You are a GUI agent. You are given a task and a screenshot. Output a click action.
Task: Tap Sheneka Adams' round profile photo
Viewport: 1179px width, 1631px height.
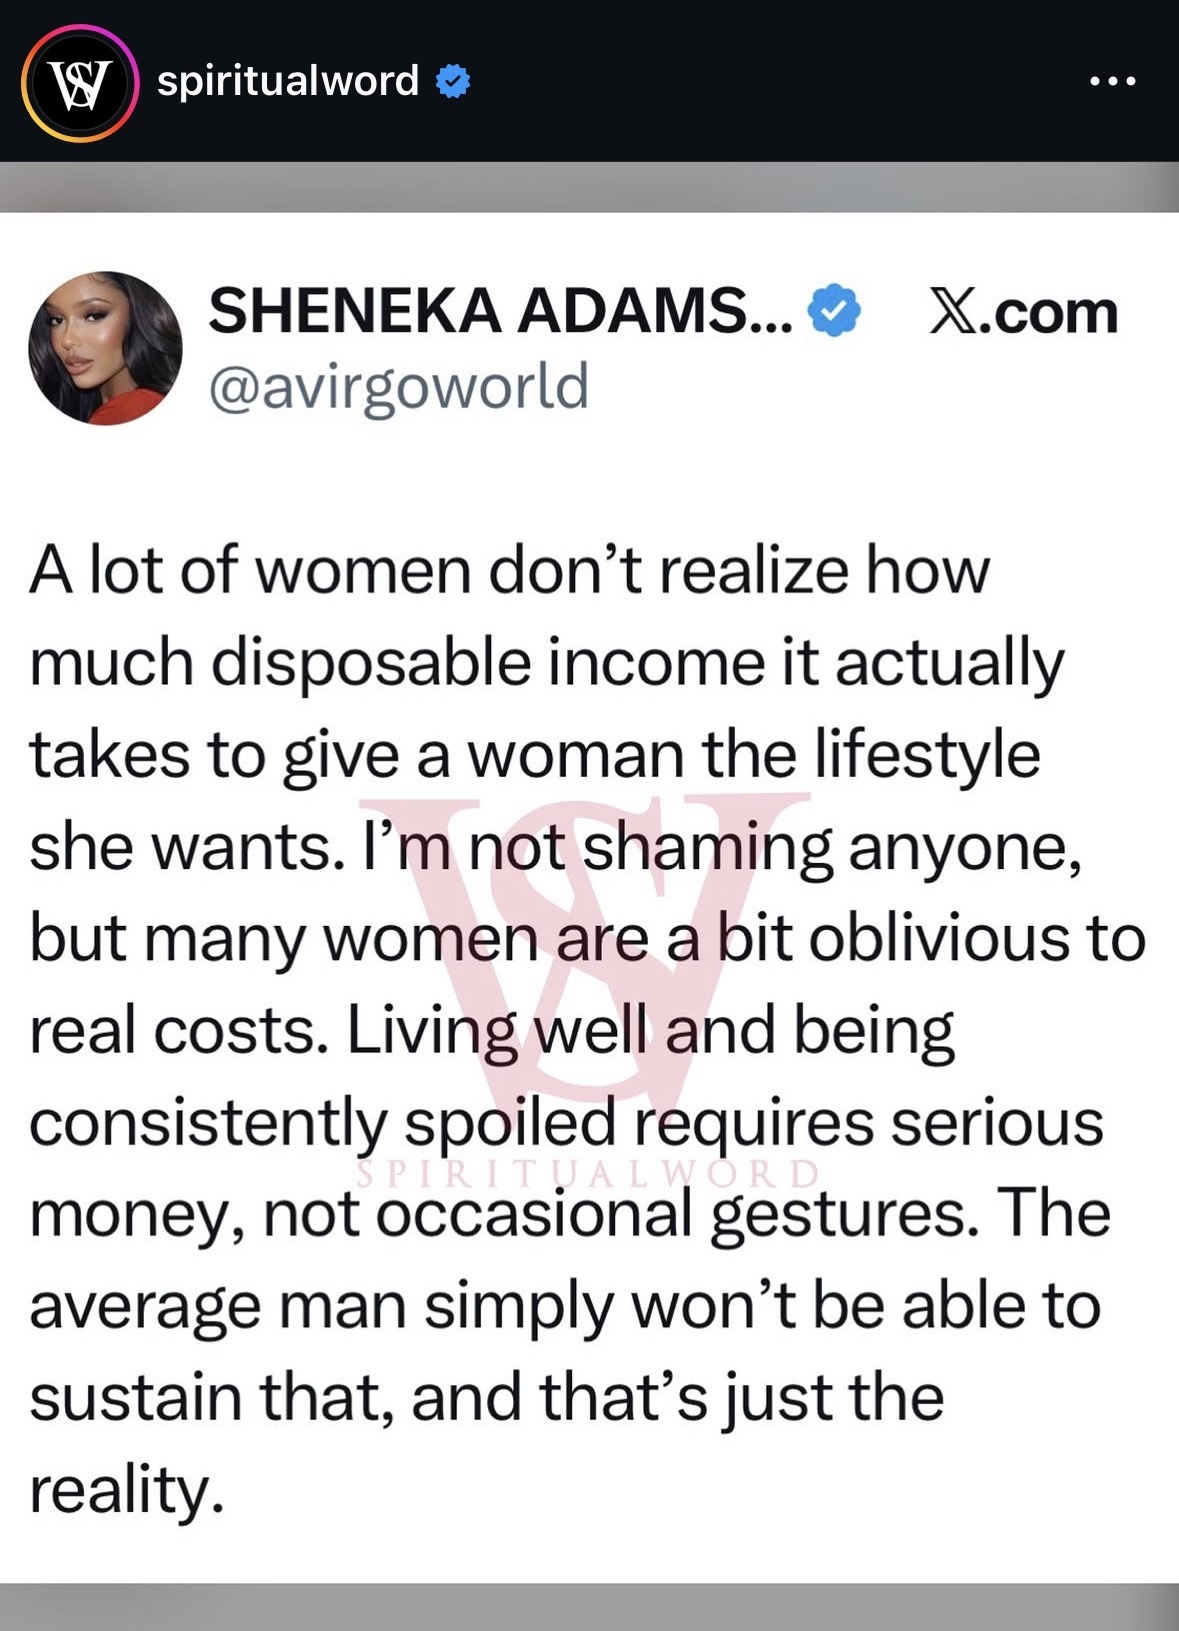pos(106,348)
